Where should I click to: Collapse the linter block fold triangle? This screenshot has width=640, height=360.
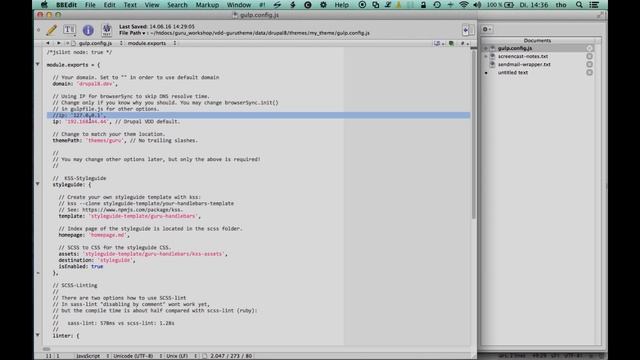[38, 335]
